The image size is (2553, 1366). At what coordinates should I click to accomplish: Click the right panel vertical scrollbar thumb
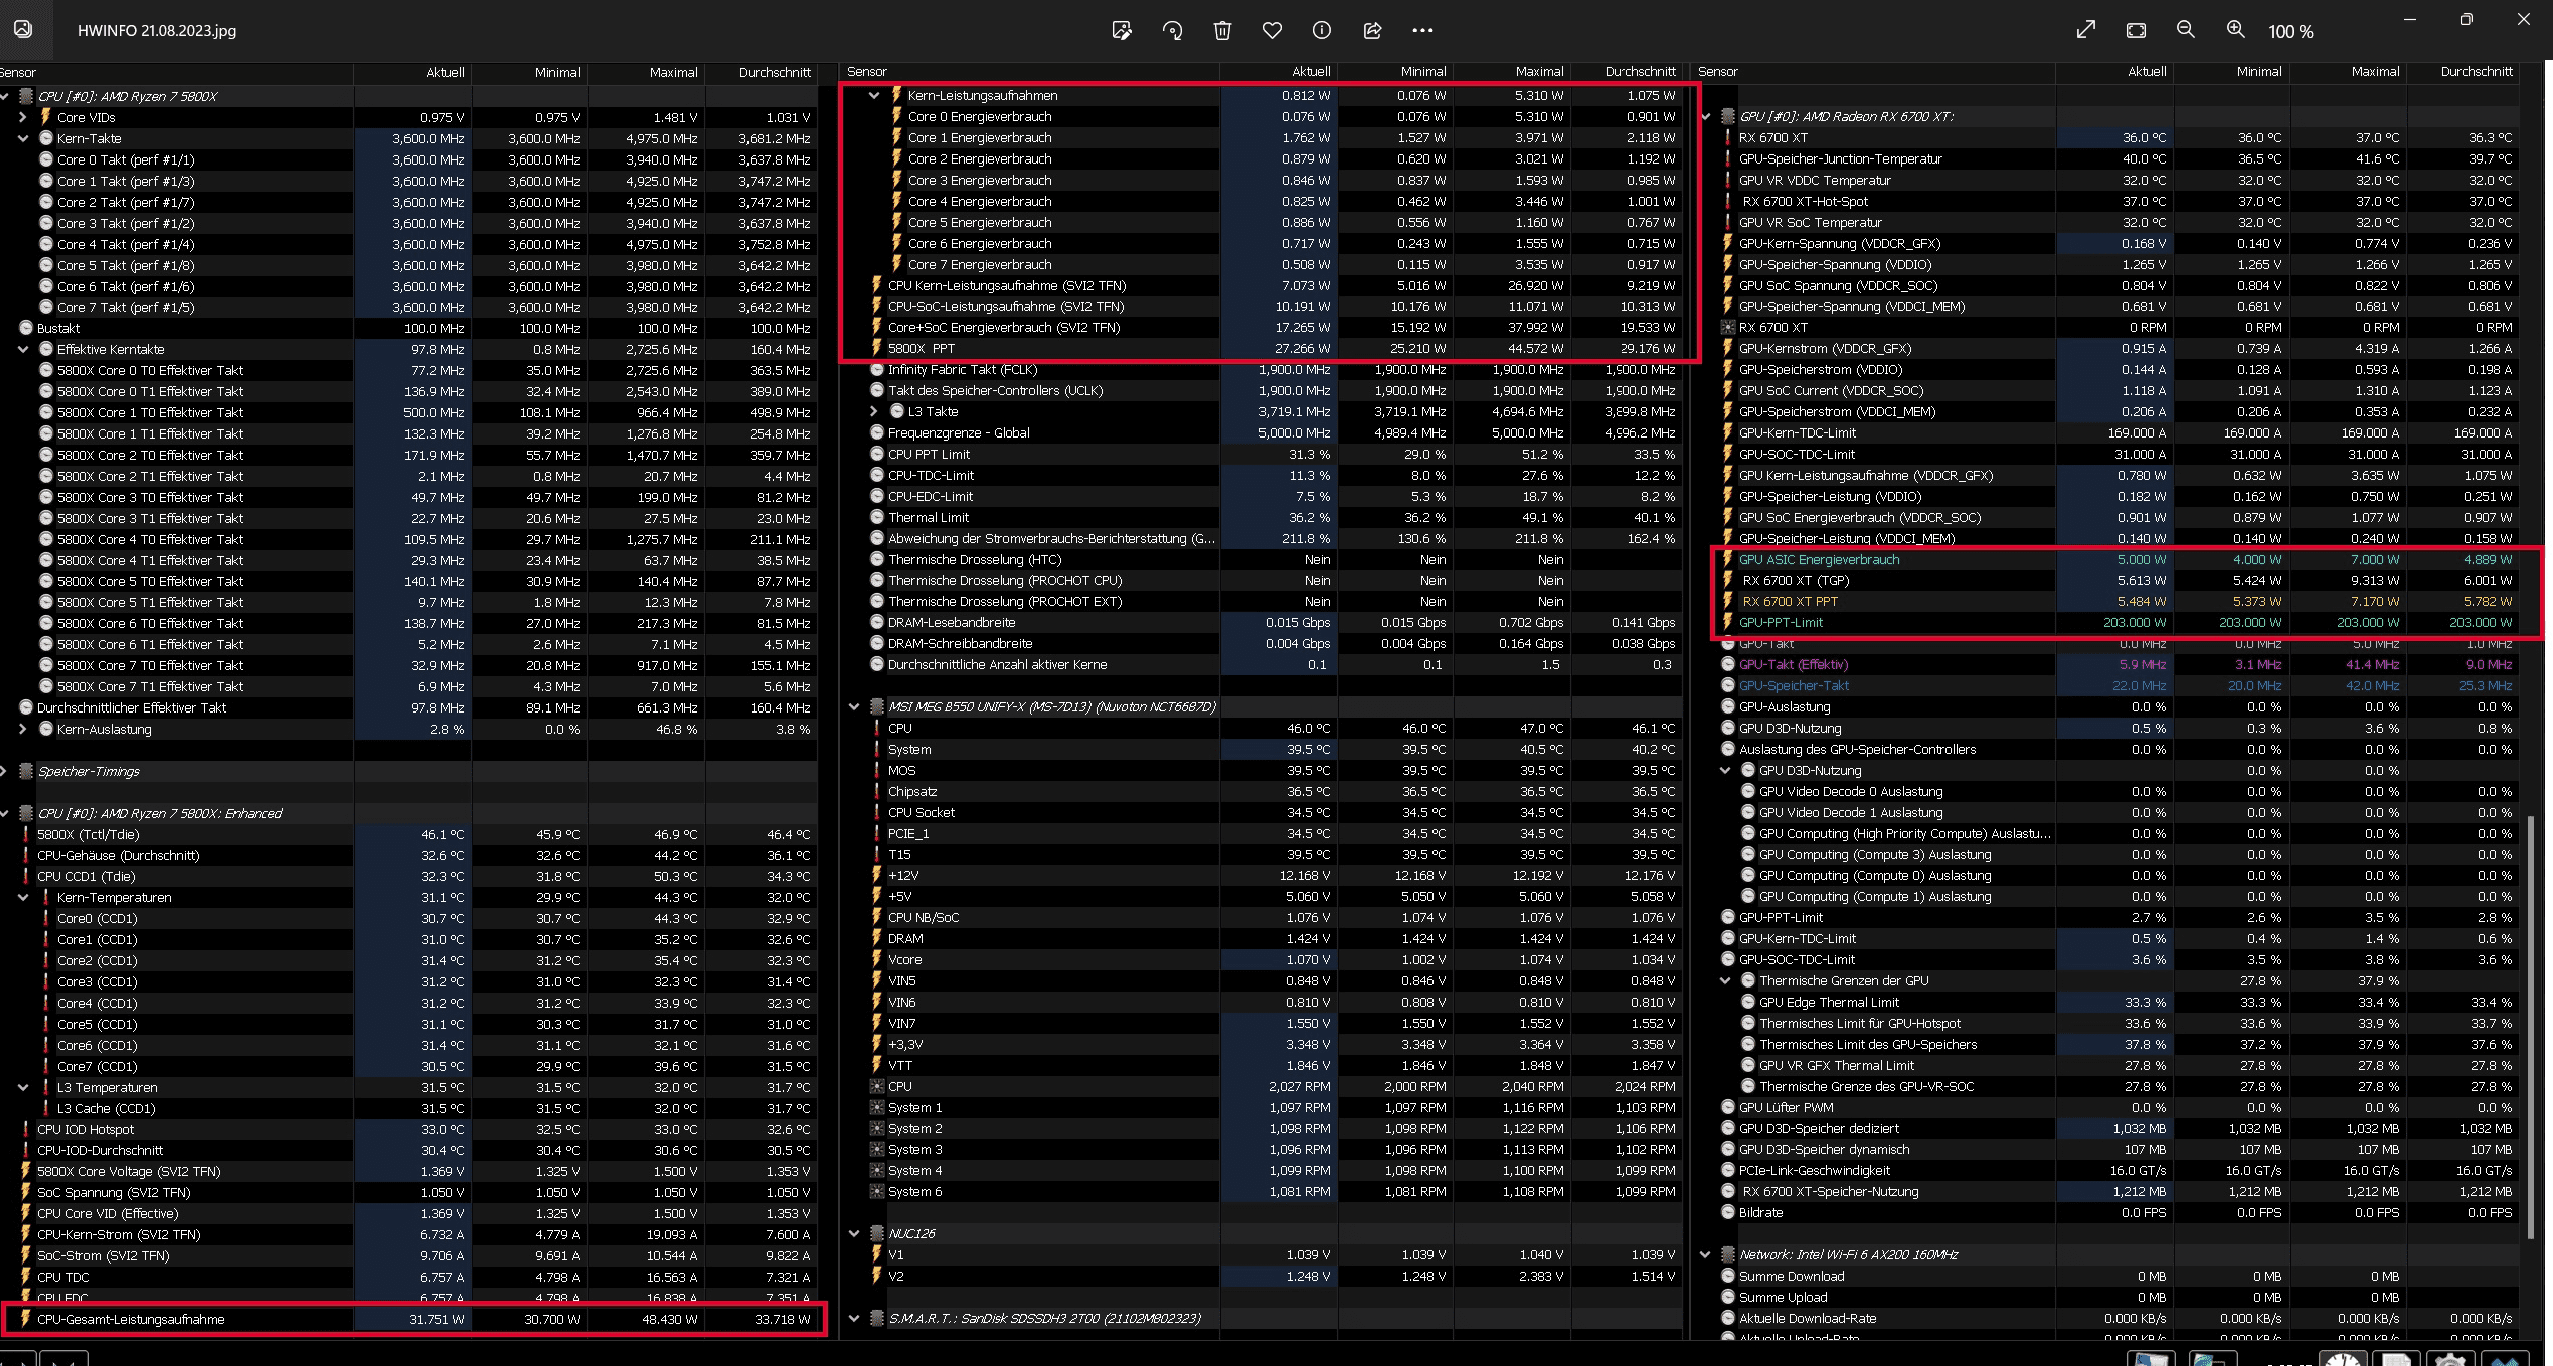pos(2531,1027)
